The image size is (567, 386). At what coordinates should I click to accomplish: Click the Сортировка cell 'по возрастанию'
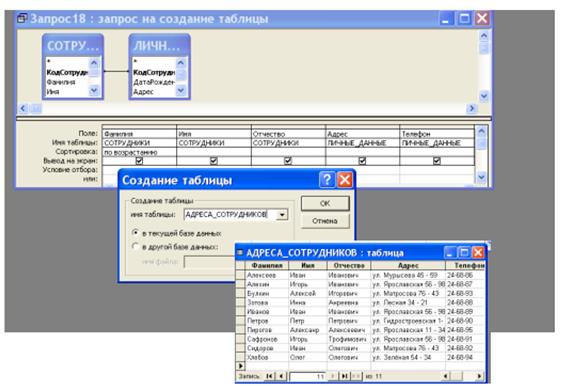(140, 152)
